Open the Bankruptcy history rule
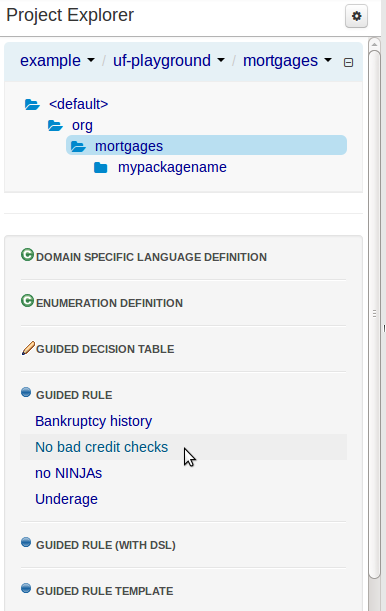 (93, 421)
